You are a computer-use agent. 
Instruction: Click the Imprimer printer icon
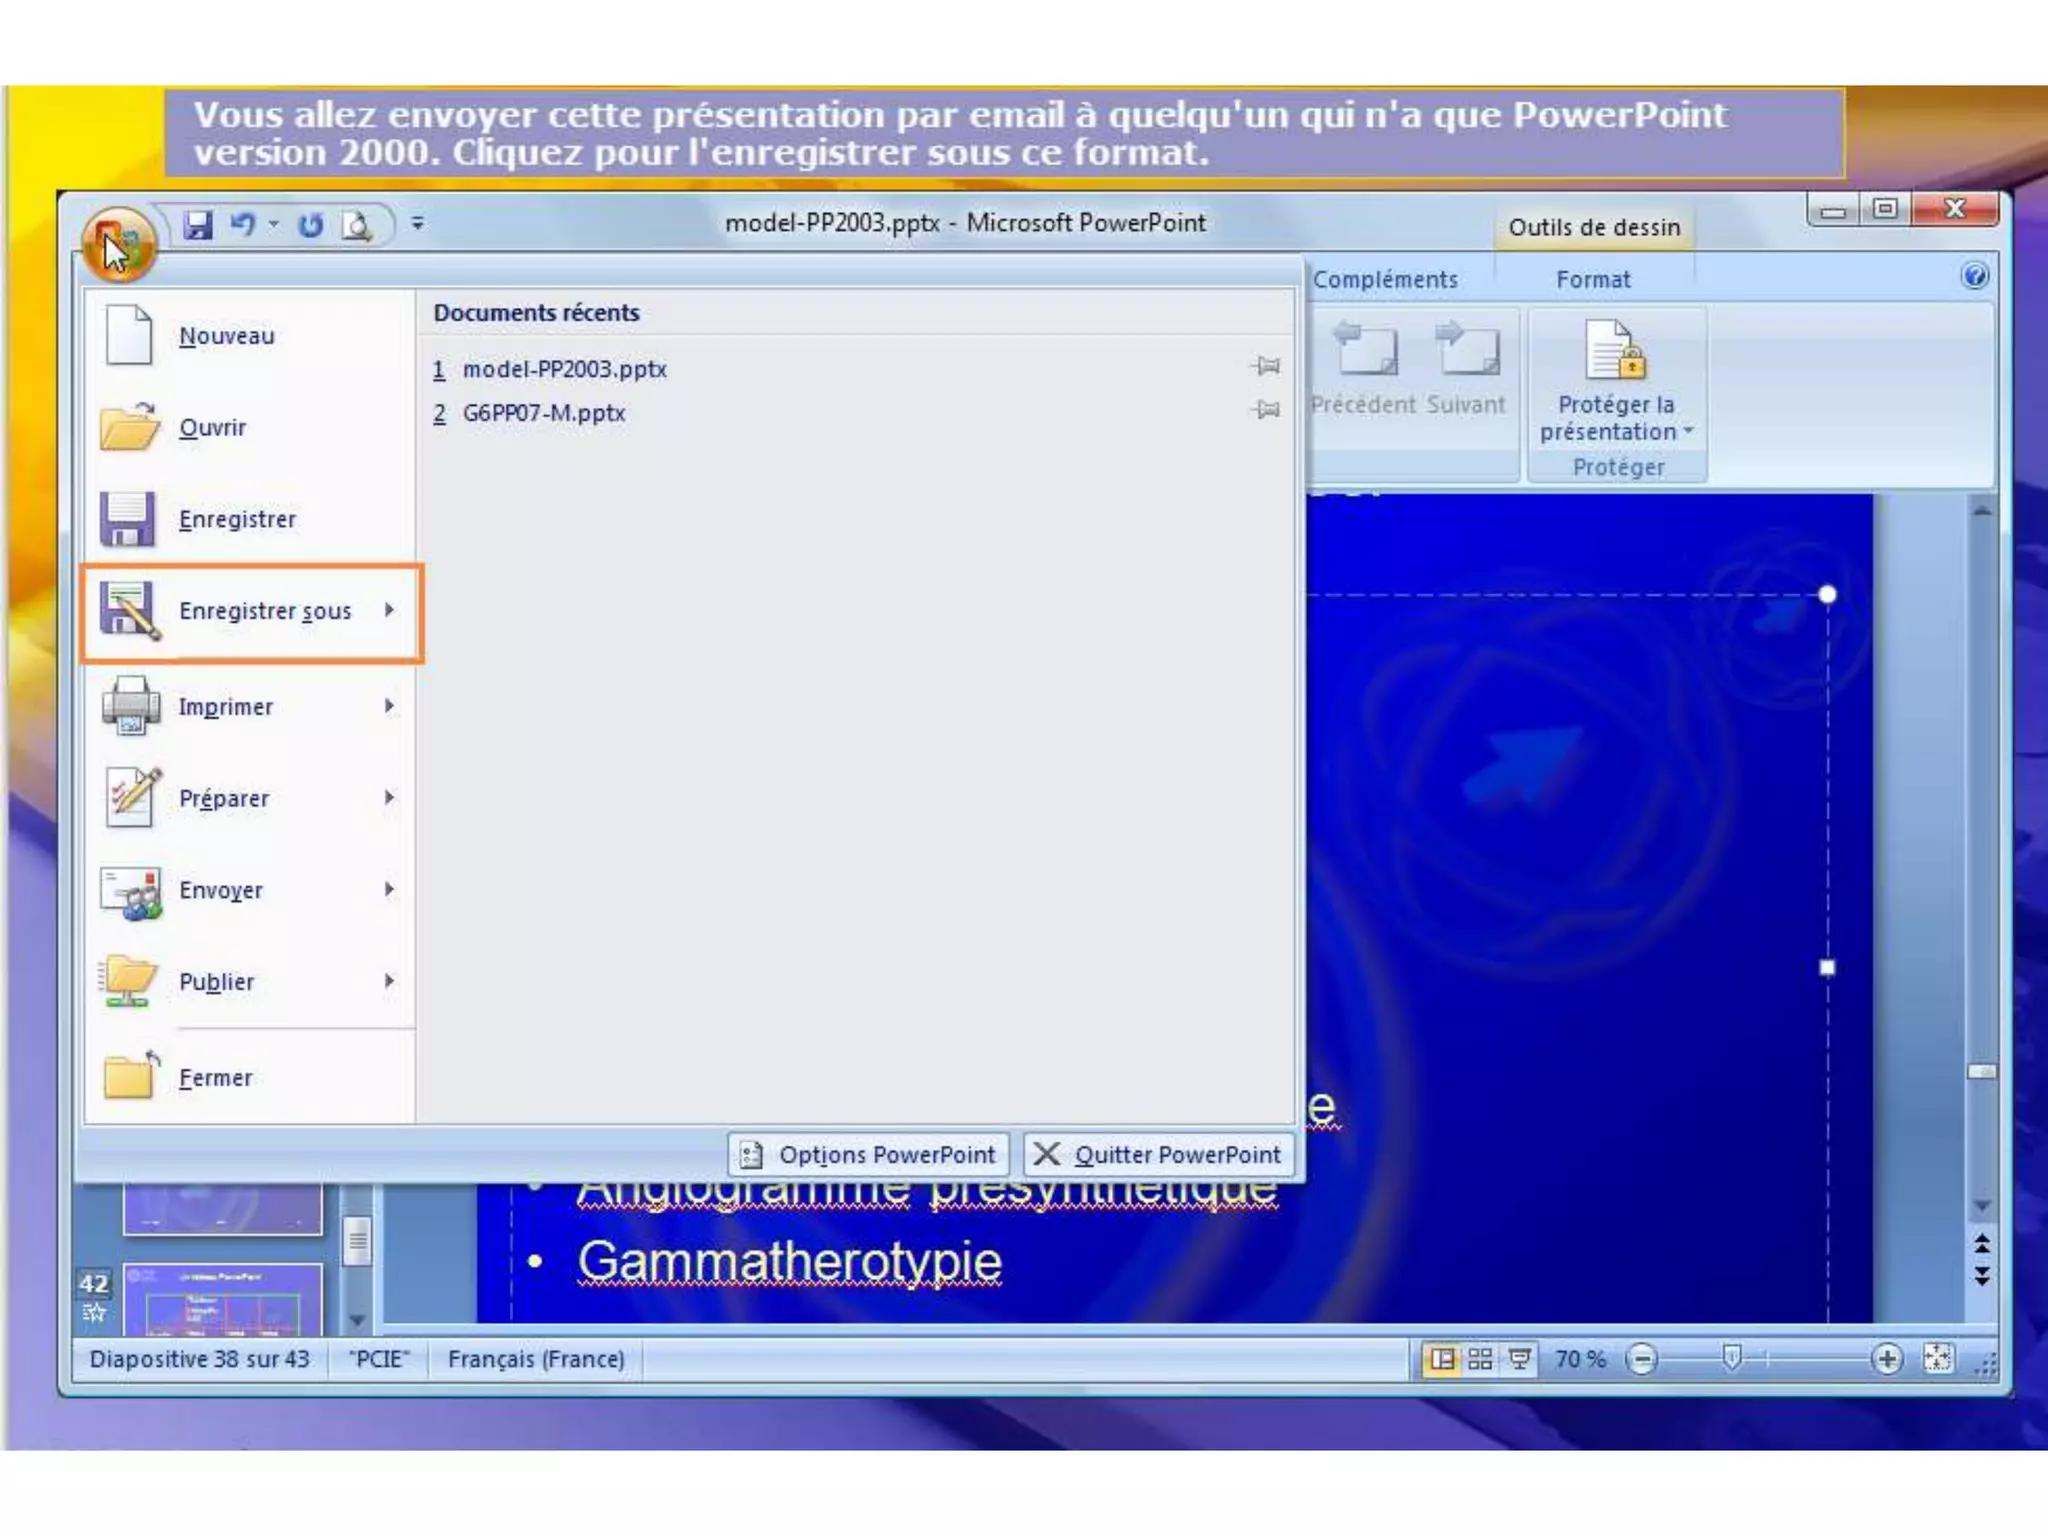(130, 705)
